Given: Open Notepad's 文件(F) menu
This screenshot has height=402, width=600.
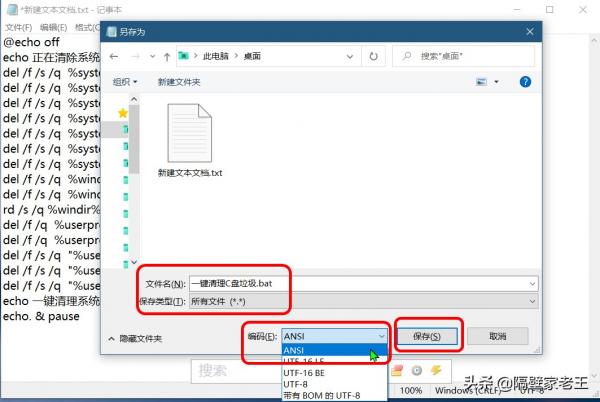Looking at the screenshot, I should pyautogui.click(x=18, y=28).
